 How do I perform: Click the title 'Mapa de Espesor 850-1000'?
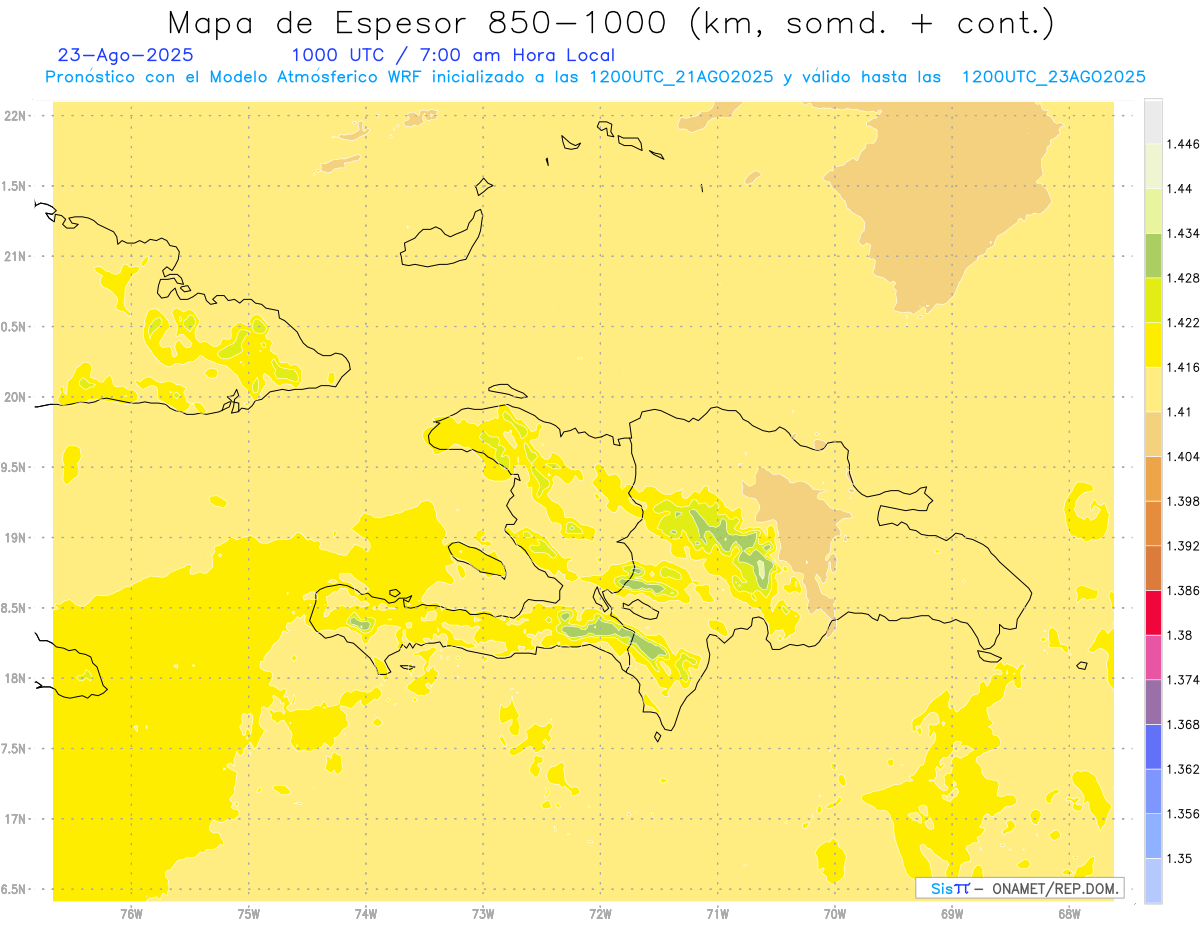(420, 22)
